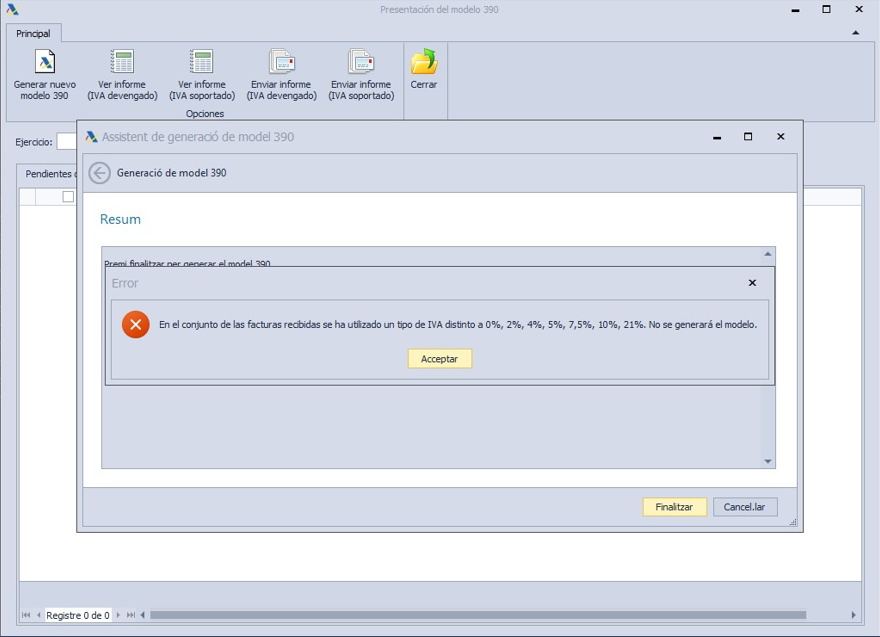Select the Pendientes tab in main window
This screenshot has height=637, width=880.
pos(48,174)
